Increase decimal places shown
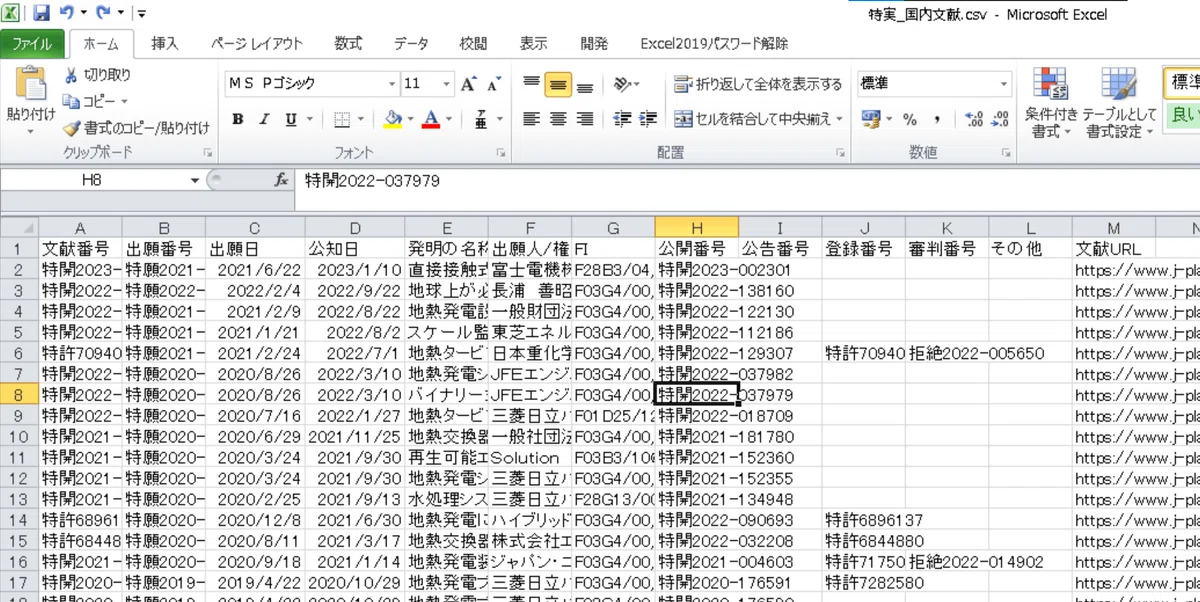 pos(974,119)
